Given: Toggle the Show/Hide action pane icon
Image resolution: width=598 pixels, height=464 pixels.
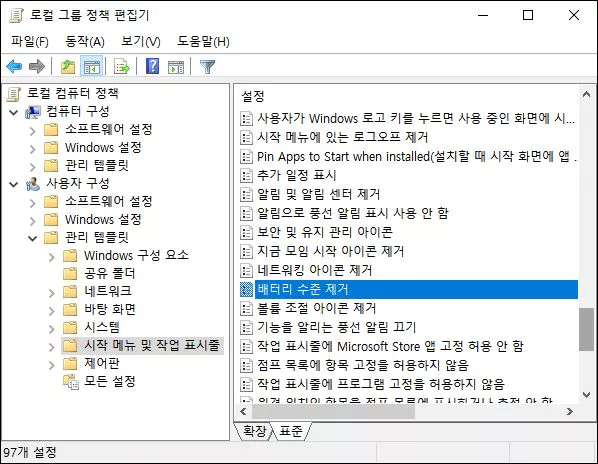Looking at the screenshot, I should (x=176, y=67).
